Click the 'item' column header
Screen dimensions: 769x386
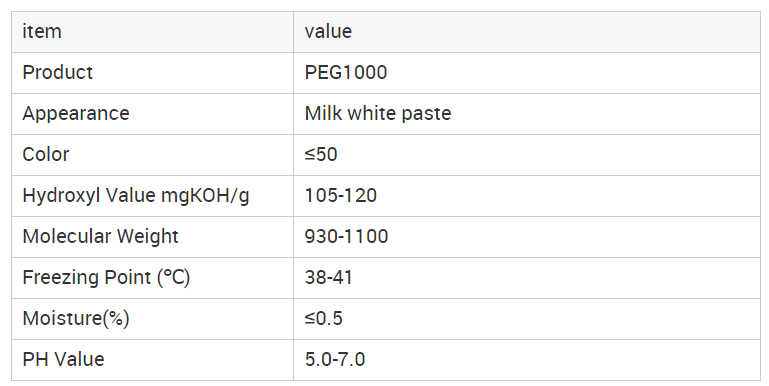153,32
